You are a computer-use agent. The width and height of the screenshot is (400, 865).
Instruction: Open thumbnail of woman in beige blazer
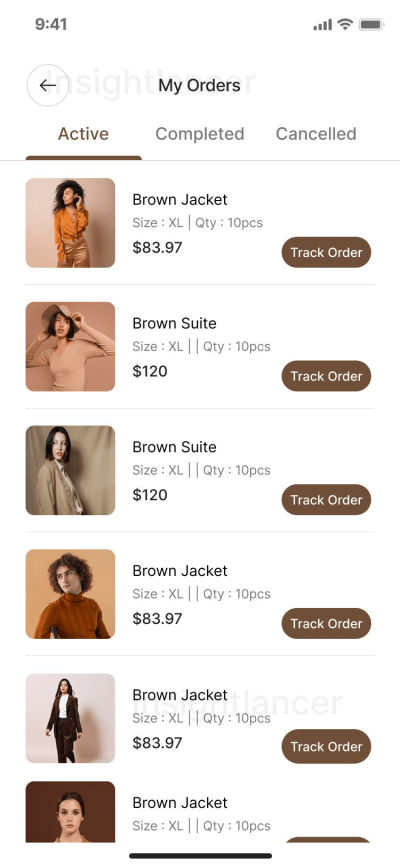[x=70, y=470]
